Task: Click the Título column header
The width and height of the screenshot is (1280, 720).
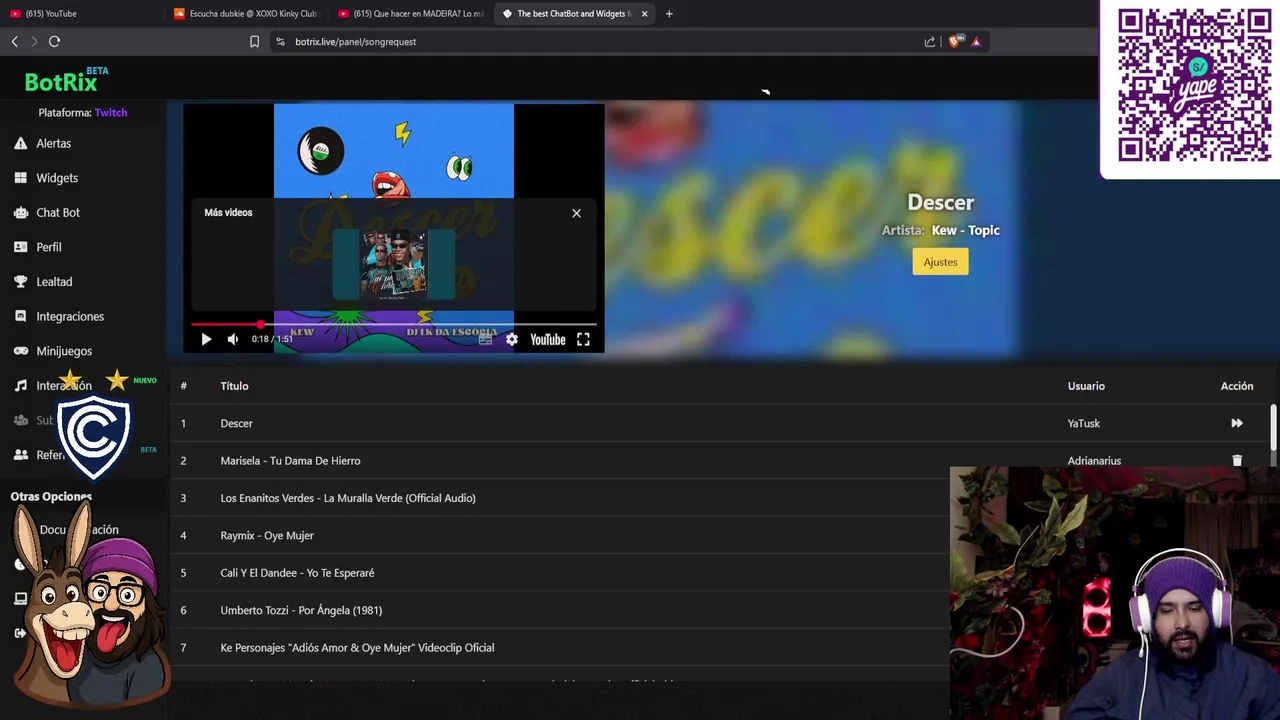Action: [x=234, y=386]
